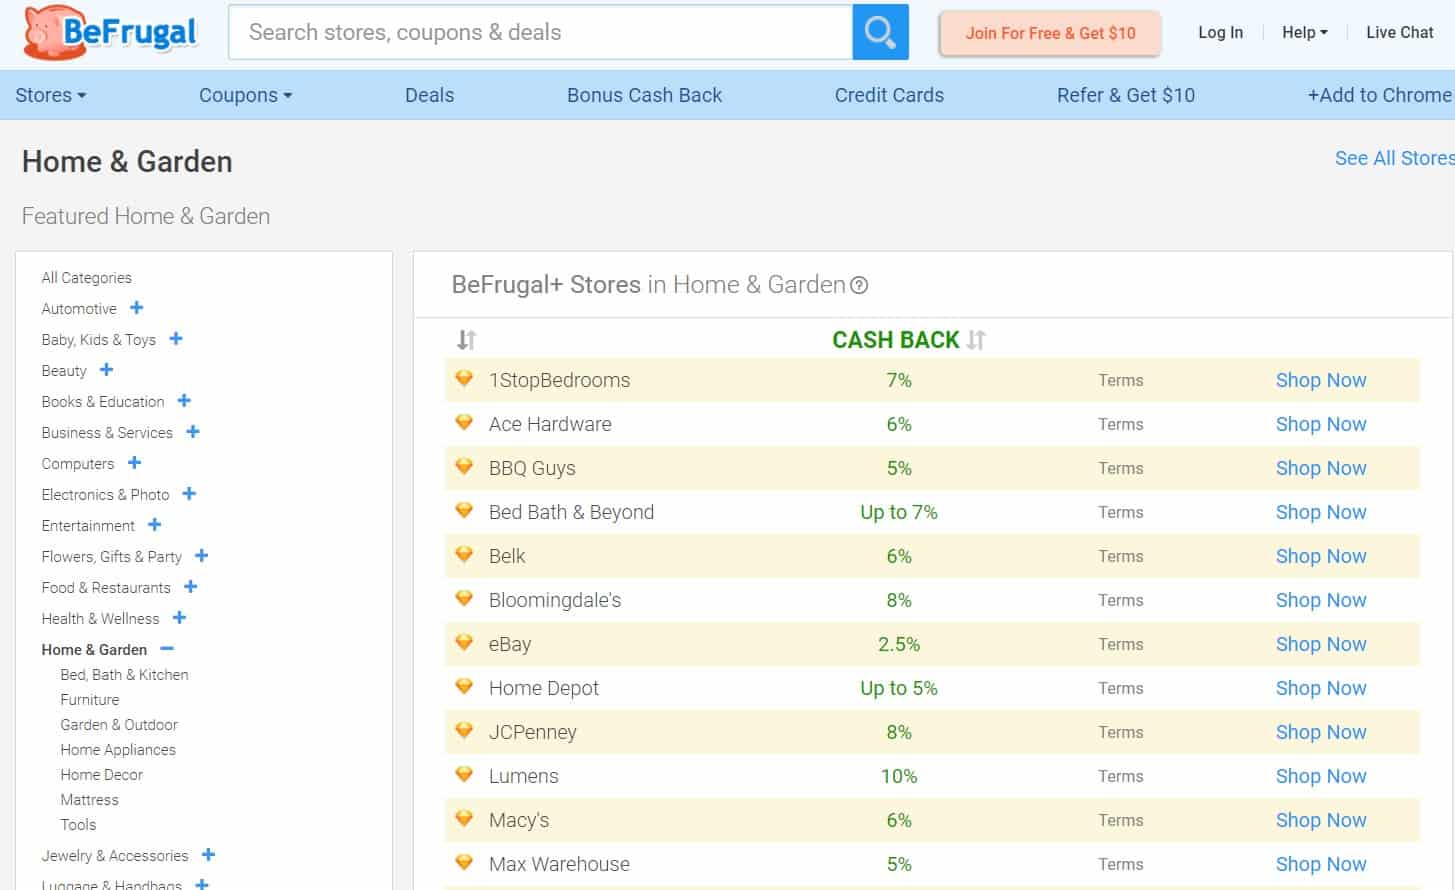The width and height of the screenshot is (1455, 890).
Task: Select the Furniture subcategory
Action: [89, 700]
